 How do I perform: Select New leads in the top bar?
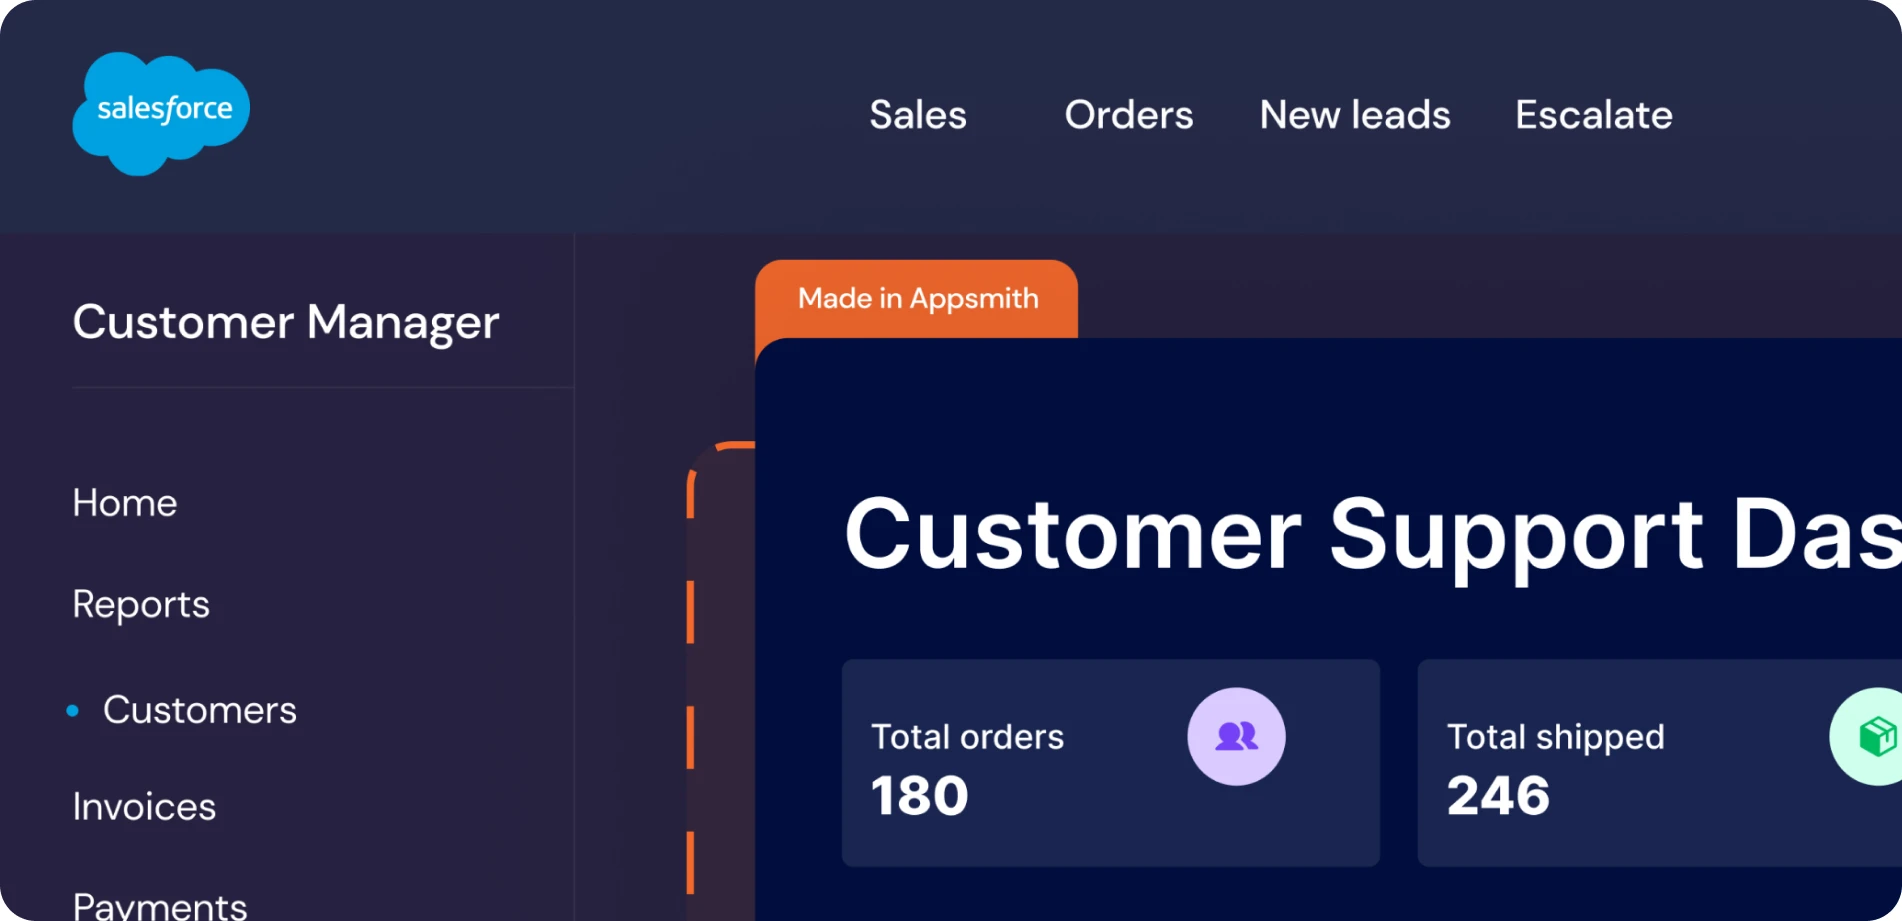[1355, 115]
